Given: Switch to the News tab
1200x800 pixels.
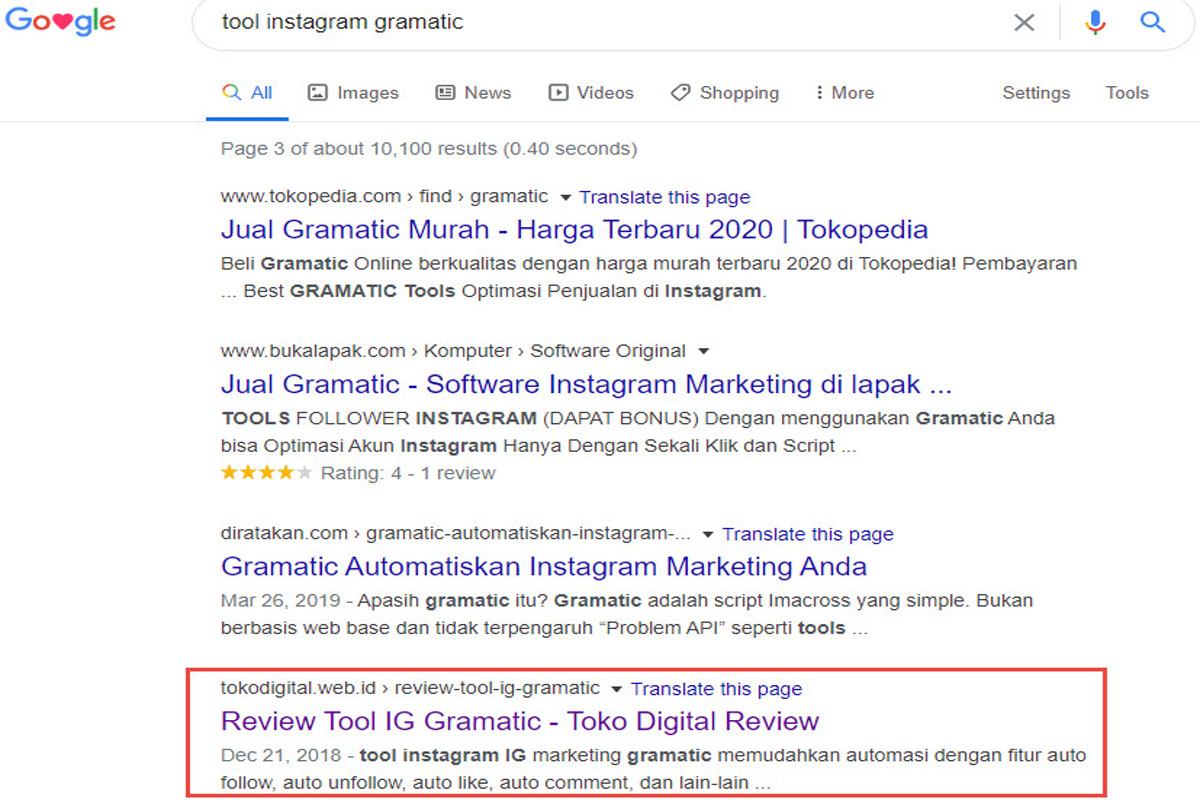Looking at the screenshot, I should (x=473, y=93).
